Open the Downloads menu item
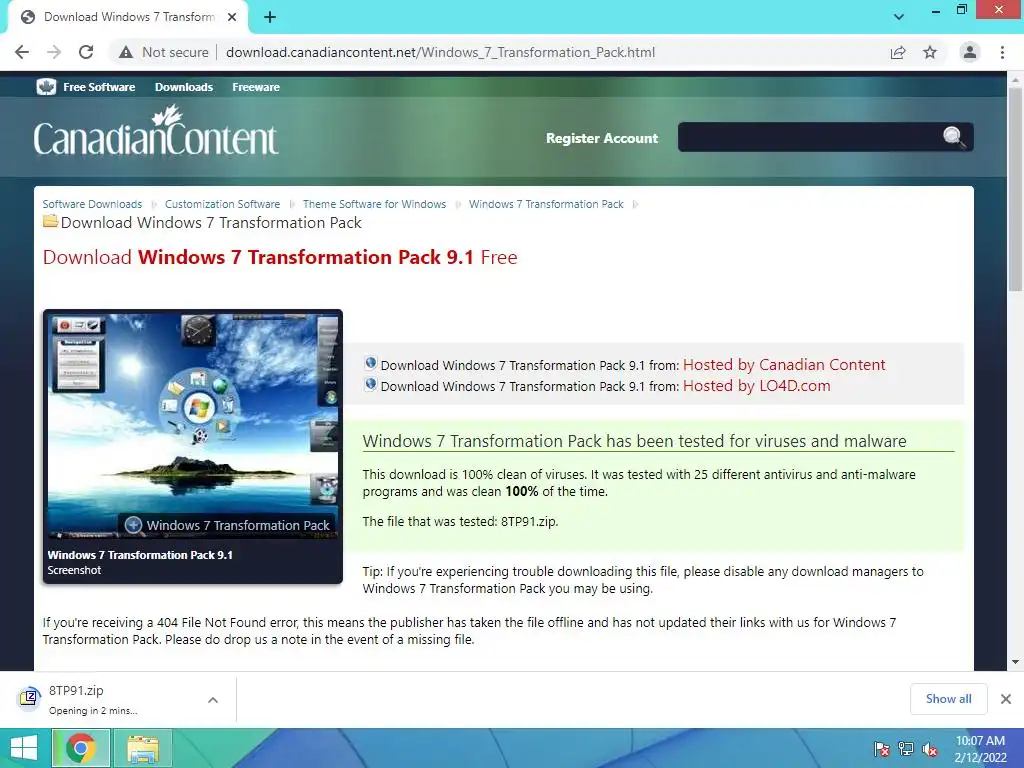This screenshot has height=768, width=1024. pos(184,87)
